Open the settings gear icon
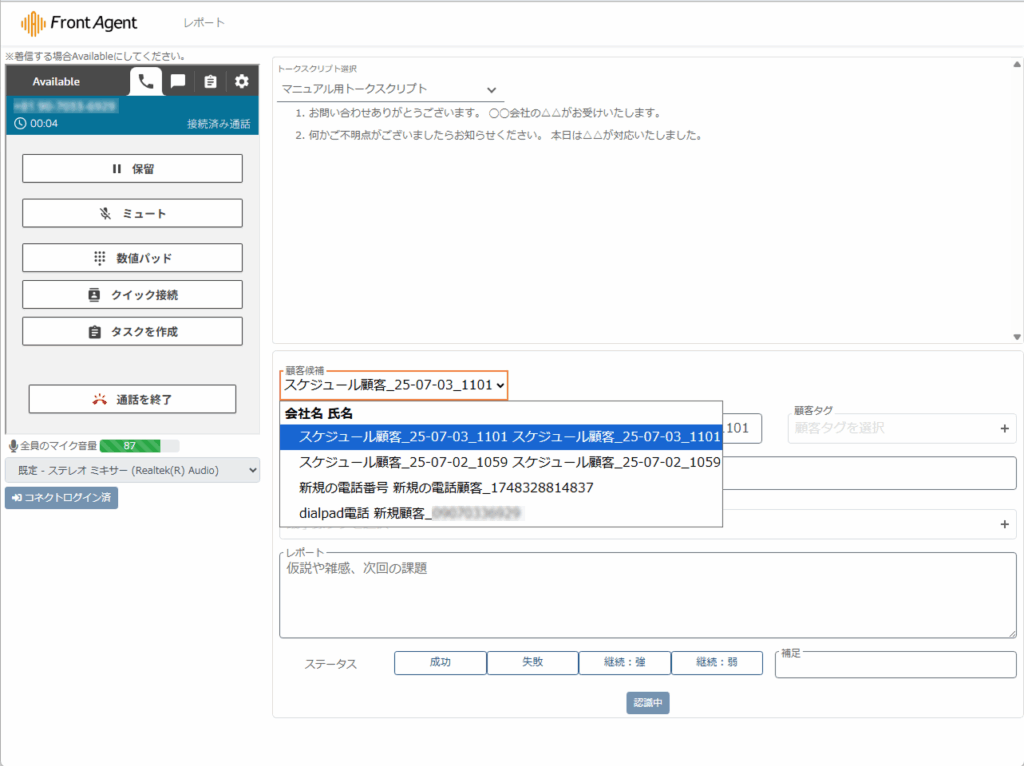Viewport: 1024px width, 766px height. [x=241, y=82]
